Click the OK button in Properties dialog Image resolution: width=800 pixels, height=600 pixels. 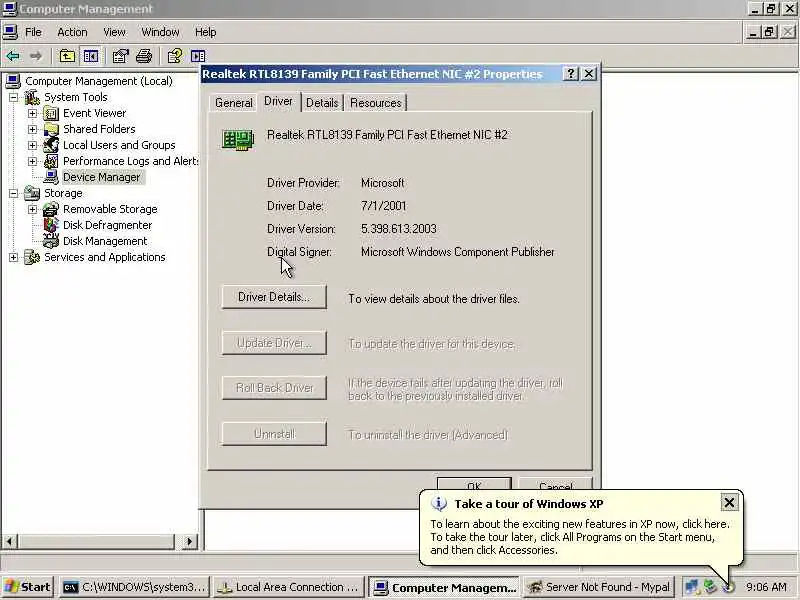(x=474, y=484)
